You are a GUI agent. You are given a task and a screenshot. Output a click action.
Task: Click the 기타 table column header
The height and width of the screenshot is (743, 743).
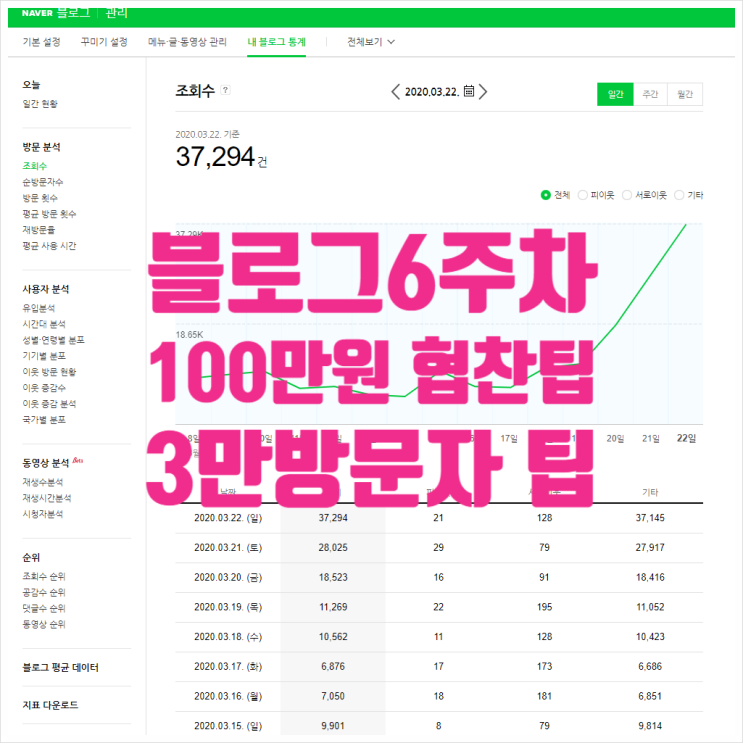650,493
